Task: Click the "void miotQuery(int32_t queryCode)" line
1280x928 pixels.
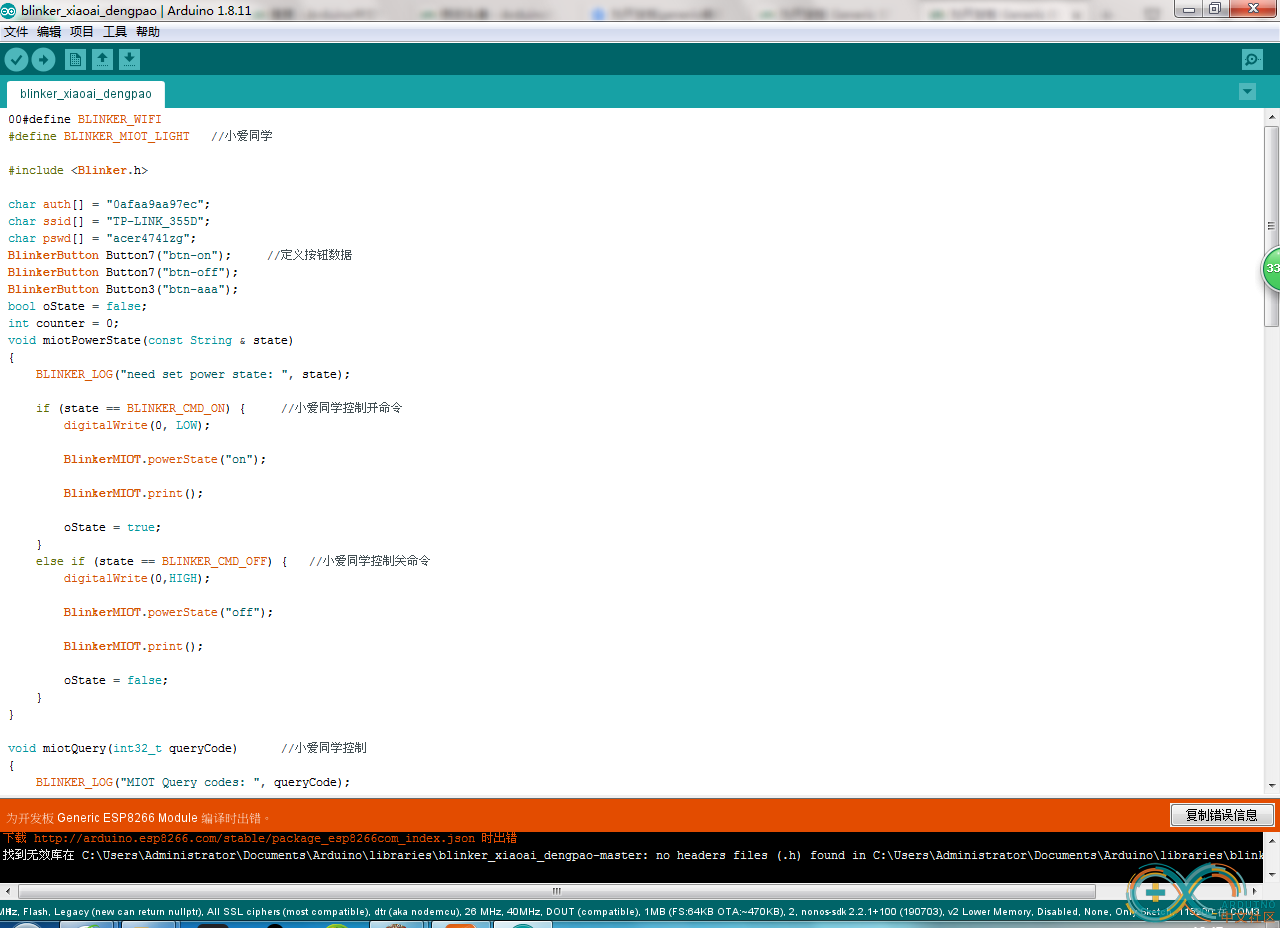Action: click(187, 748)
